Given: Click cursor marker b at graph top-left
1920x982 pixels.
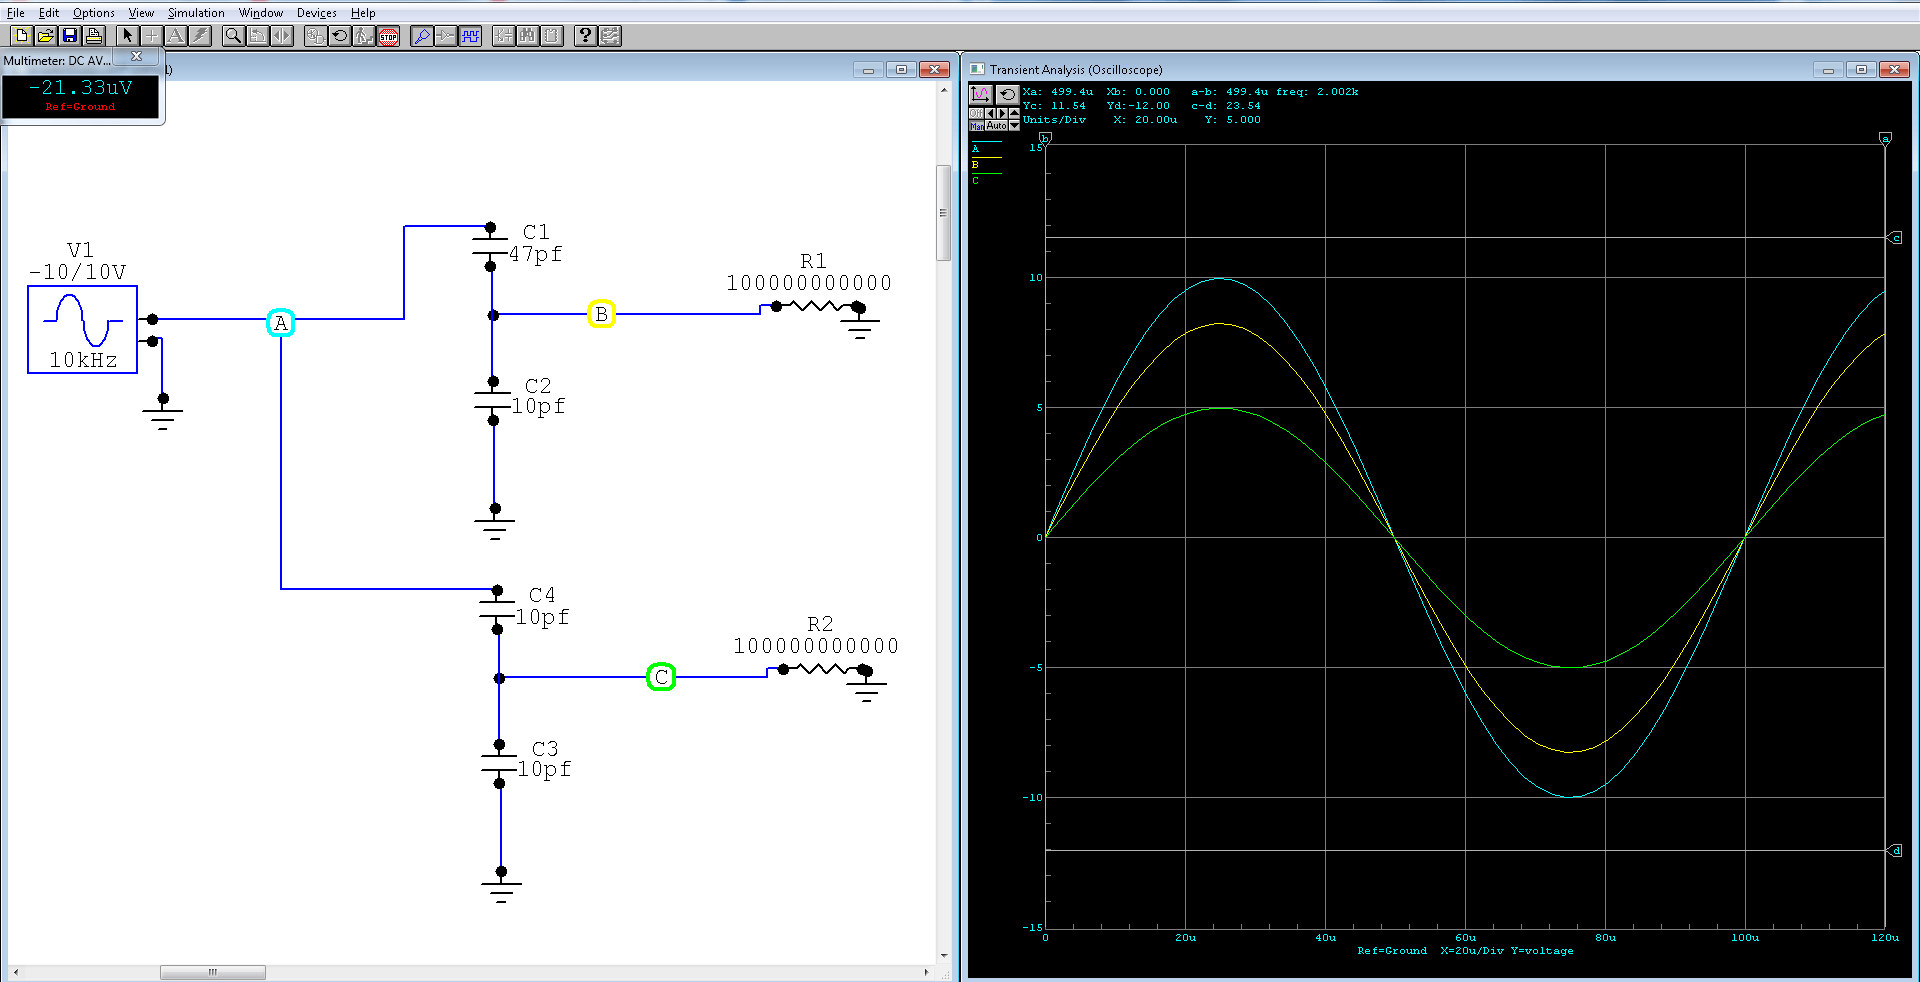Looking at the screenshot, I should tap(1046, 138).
